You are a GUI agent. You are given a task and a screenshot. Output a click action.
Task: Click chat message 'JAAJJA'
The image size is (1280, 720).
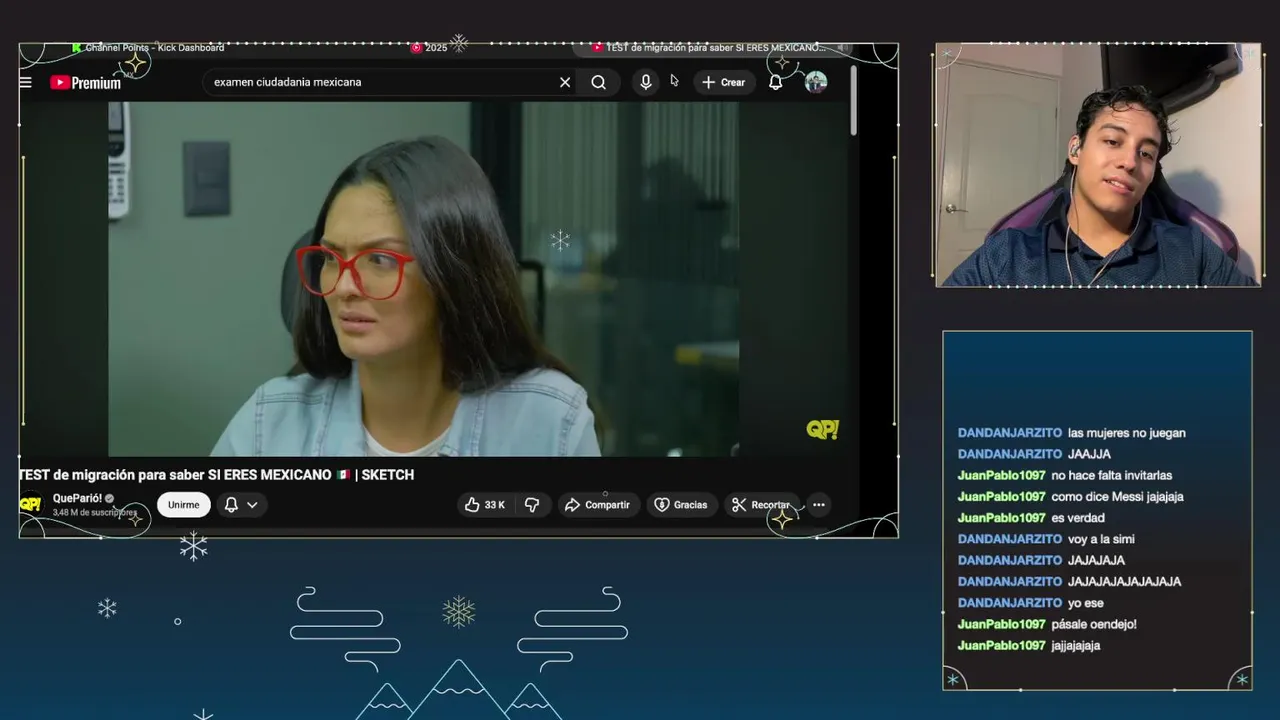(1089, 454)
